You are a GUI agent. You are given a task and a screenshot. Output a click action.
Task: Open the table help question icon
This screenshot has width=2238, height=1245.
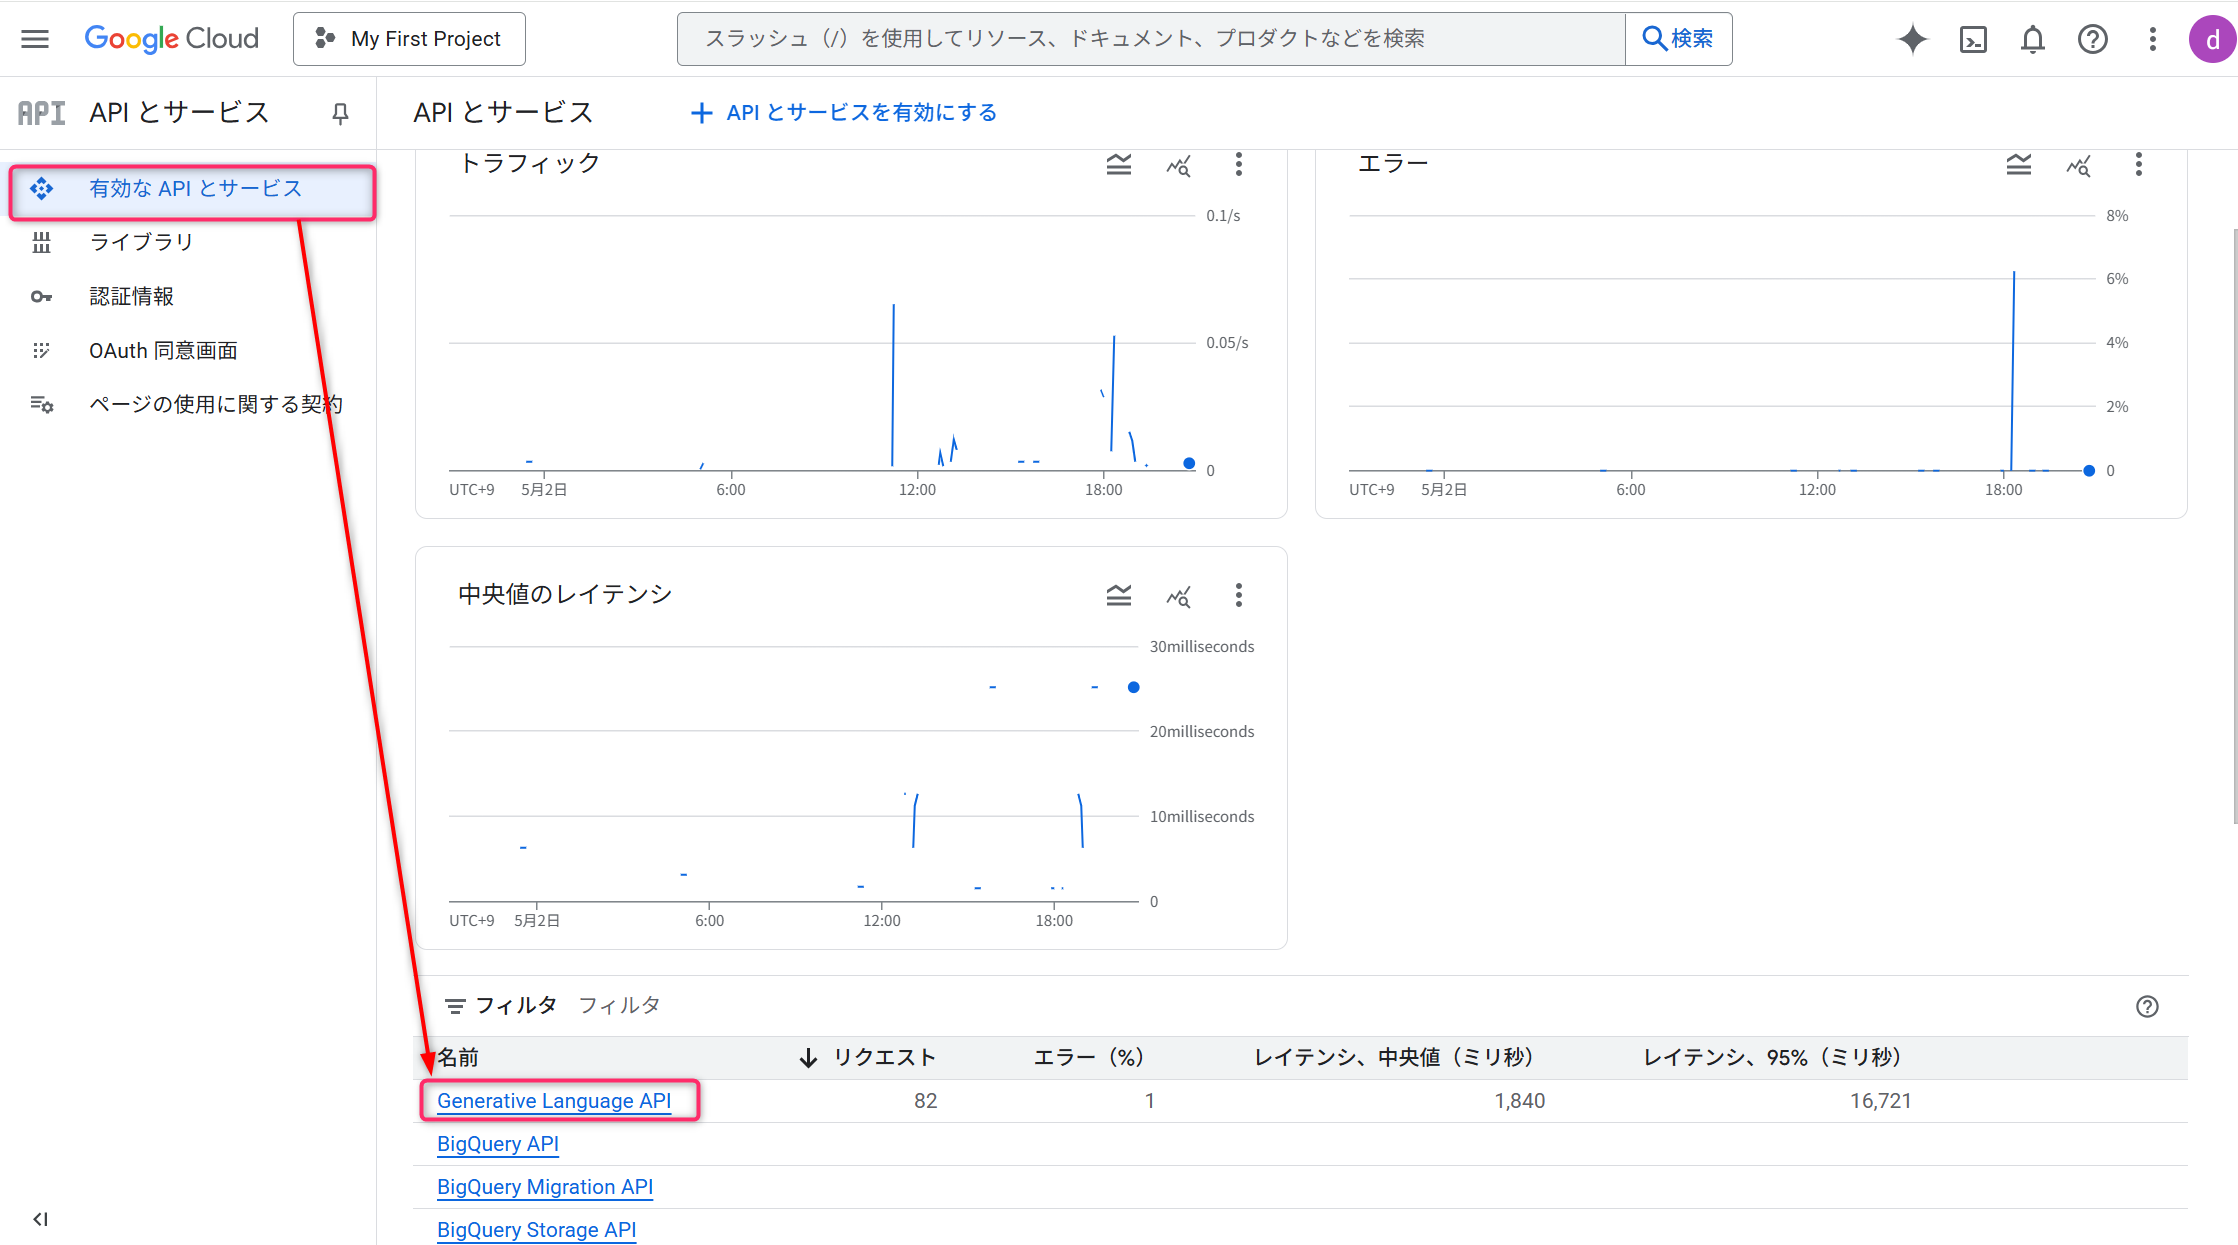click(x=2147, y=1007)
